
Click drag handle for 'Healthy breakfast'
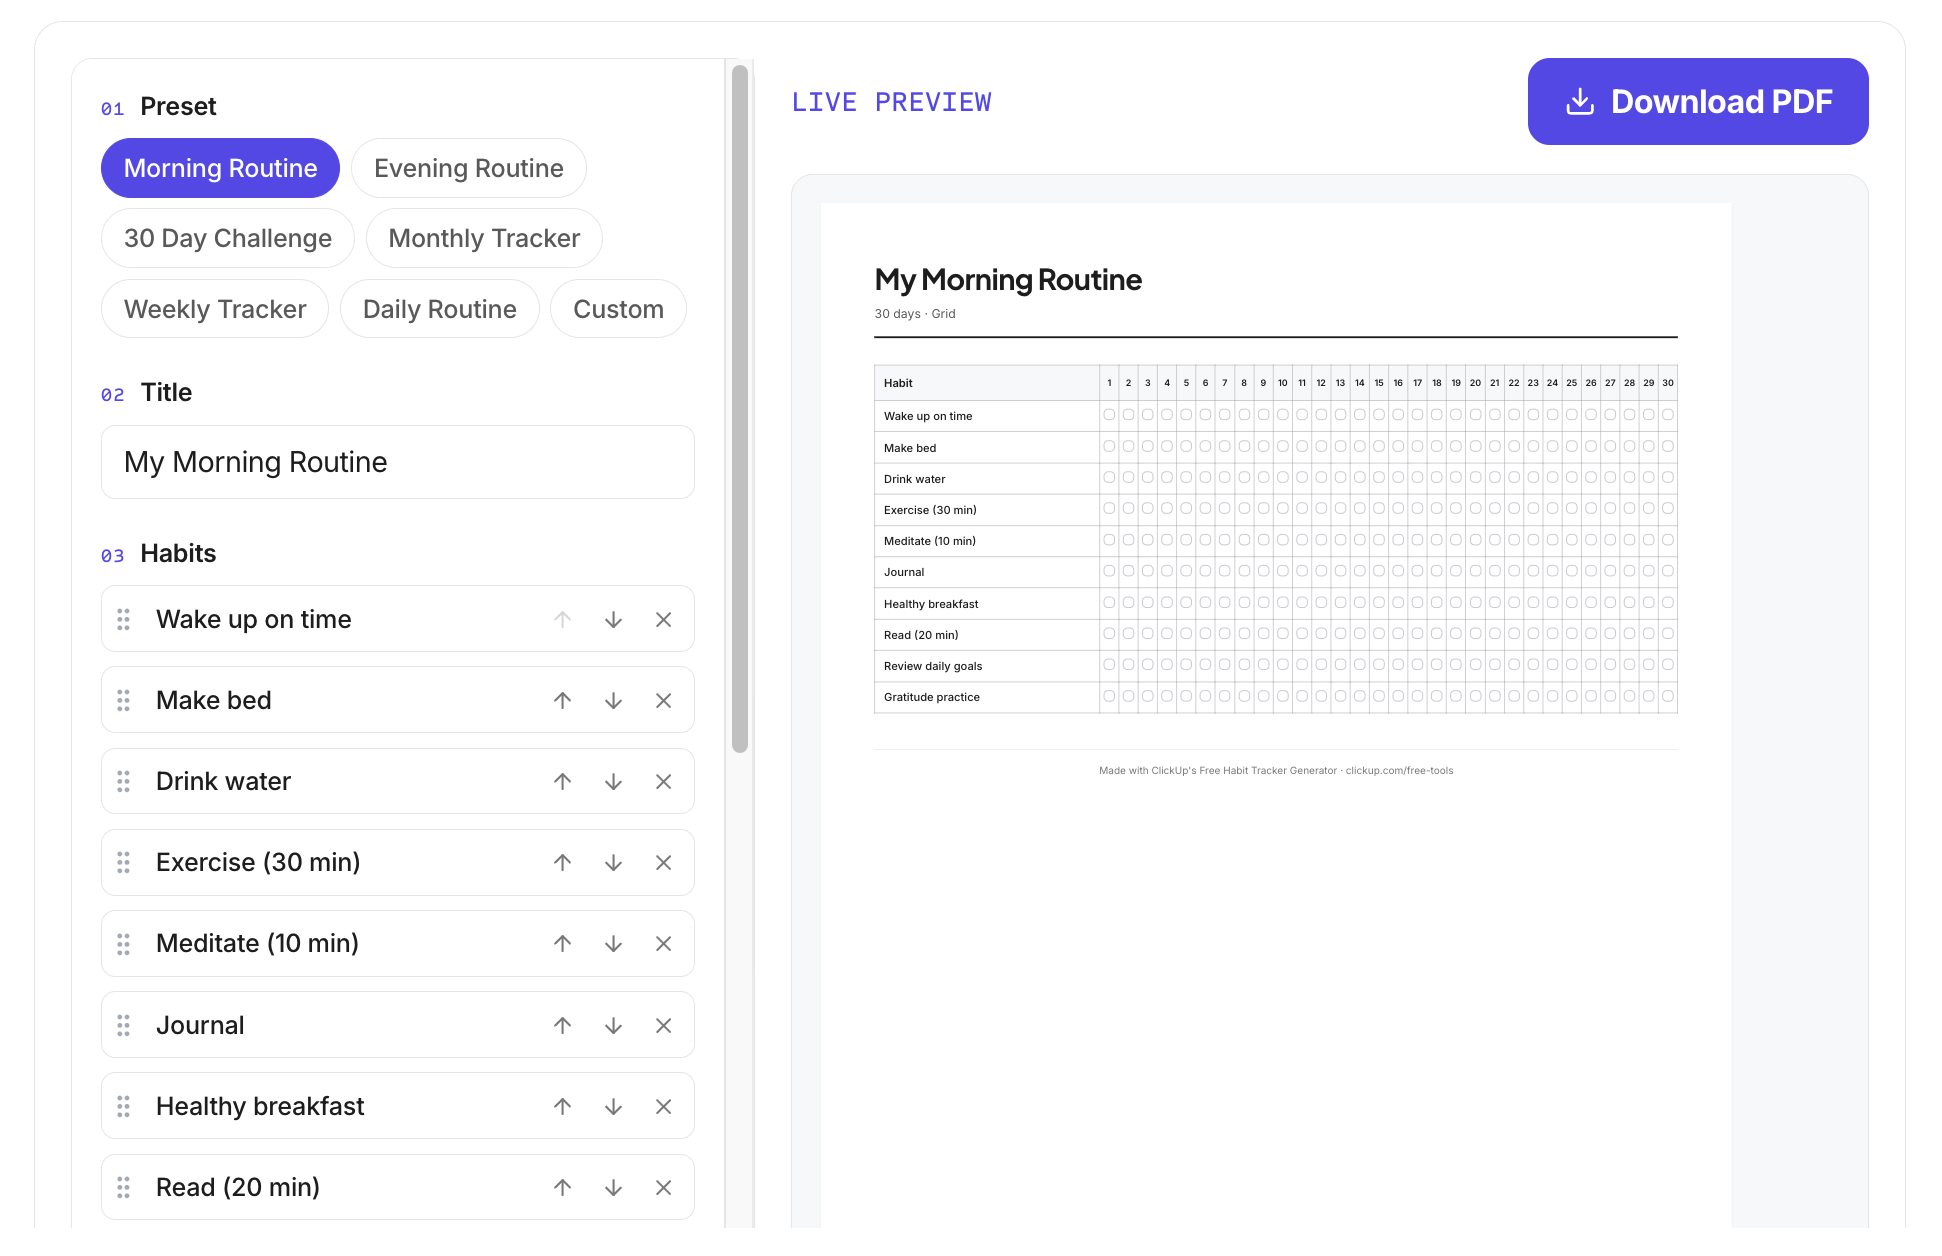click(x=124, y=1107)
